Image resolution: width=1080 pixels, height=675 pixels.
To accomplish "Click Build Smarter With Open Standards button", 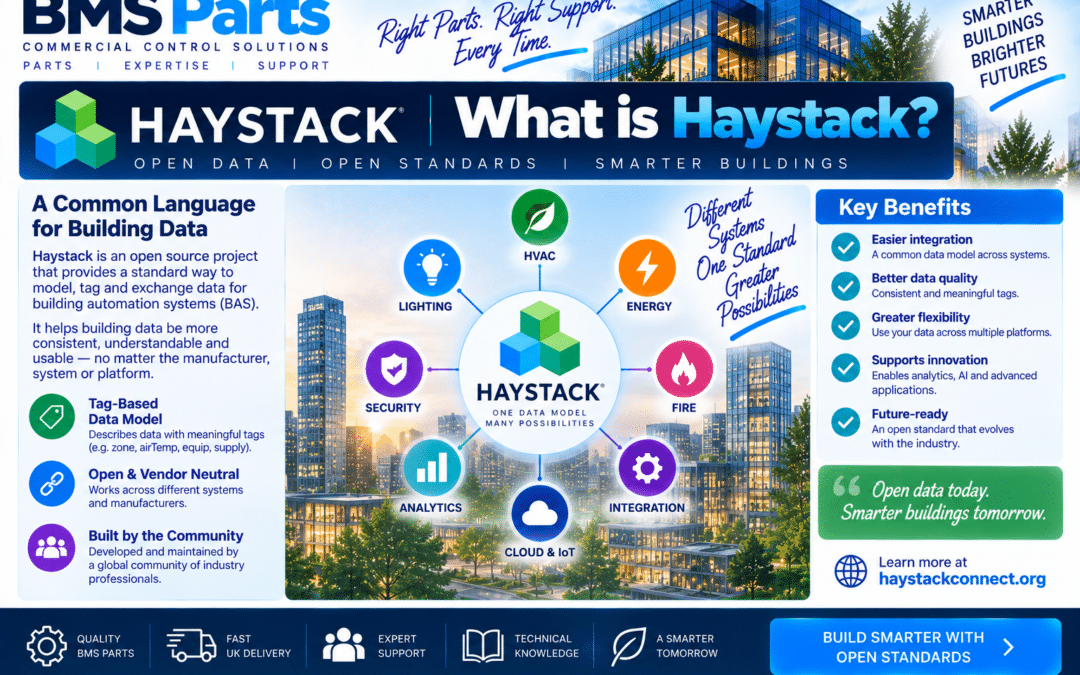I will [x=915, y=647].
